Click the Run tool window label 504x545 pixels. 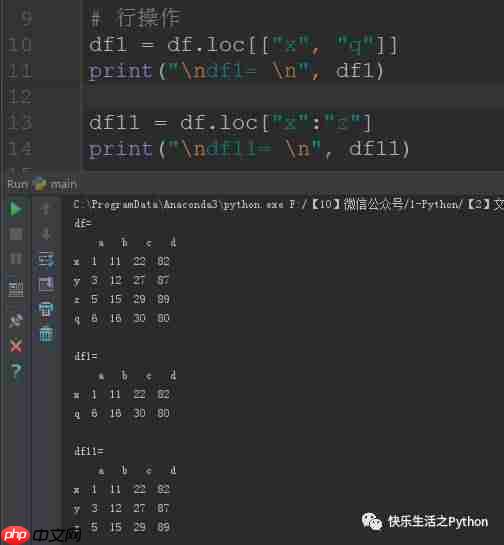pos(17,184)
